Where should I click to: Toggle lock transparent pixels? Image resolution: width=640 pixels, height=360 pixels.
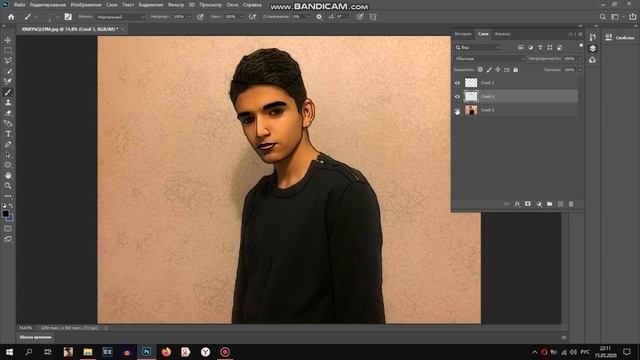point(480,70)
